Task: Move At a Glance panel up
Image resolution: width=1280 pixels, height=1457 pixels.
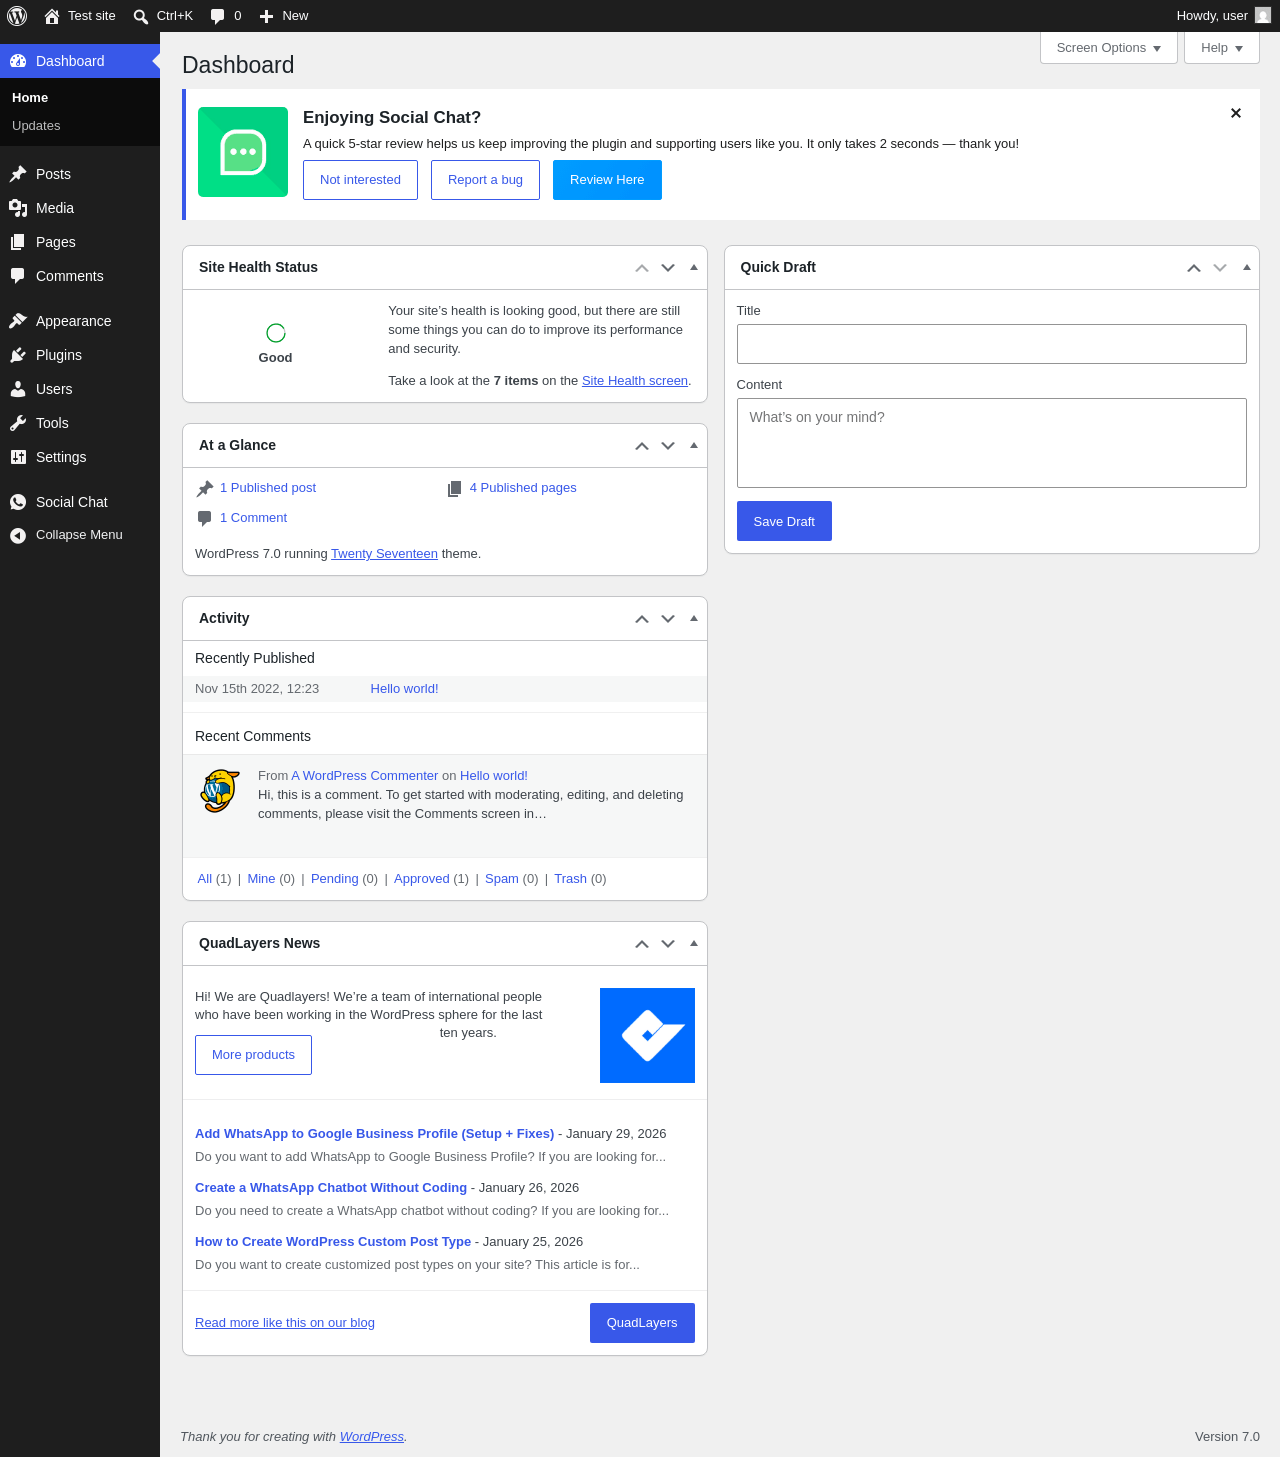Action: click(x=642, y=446)
